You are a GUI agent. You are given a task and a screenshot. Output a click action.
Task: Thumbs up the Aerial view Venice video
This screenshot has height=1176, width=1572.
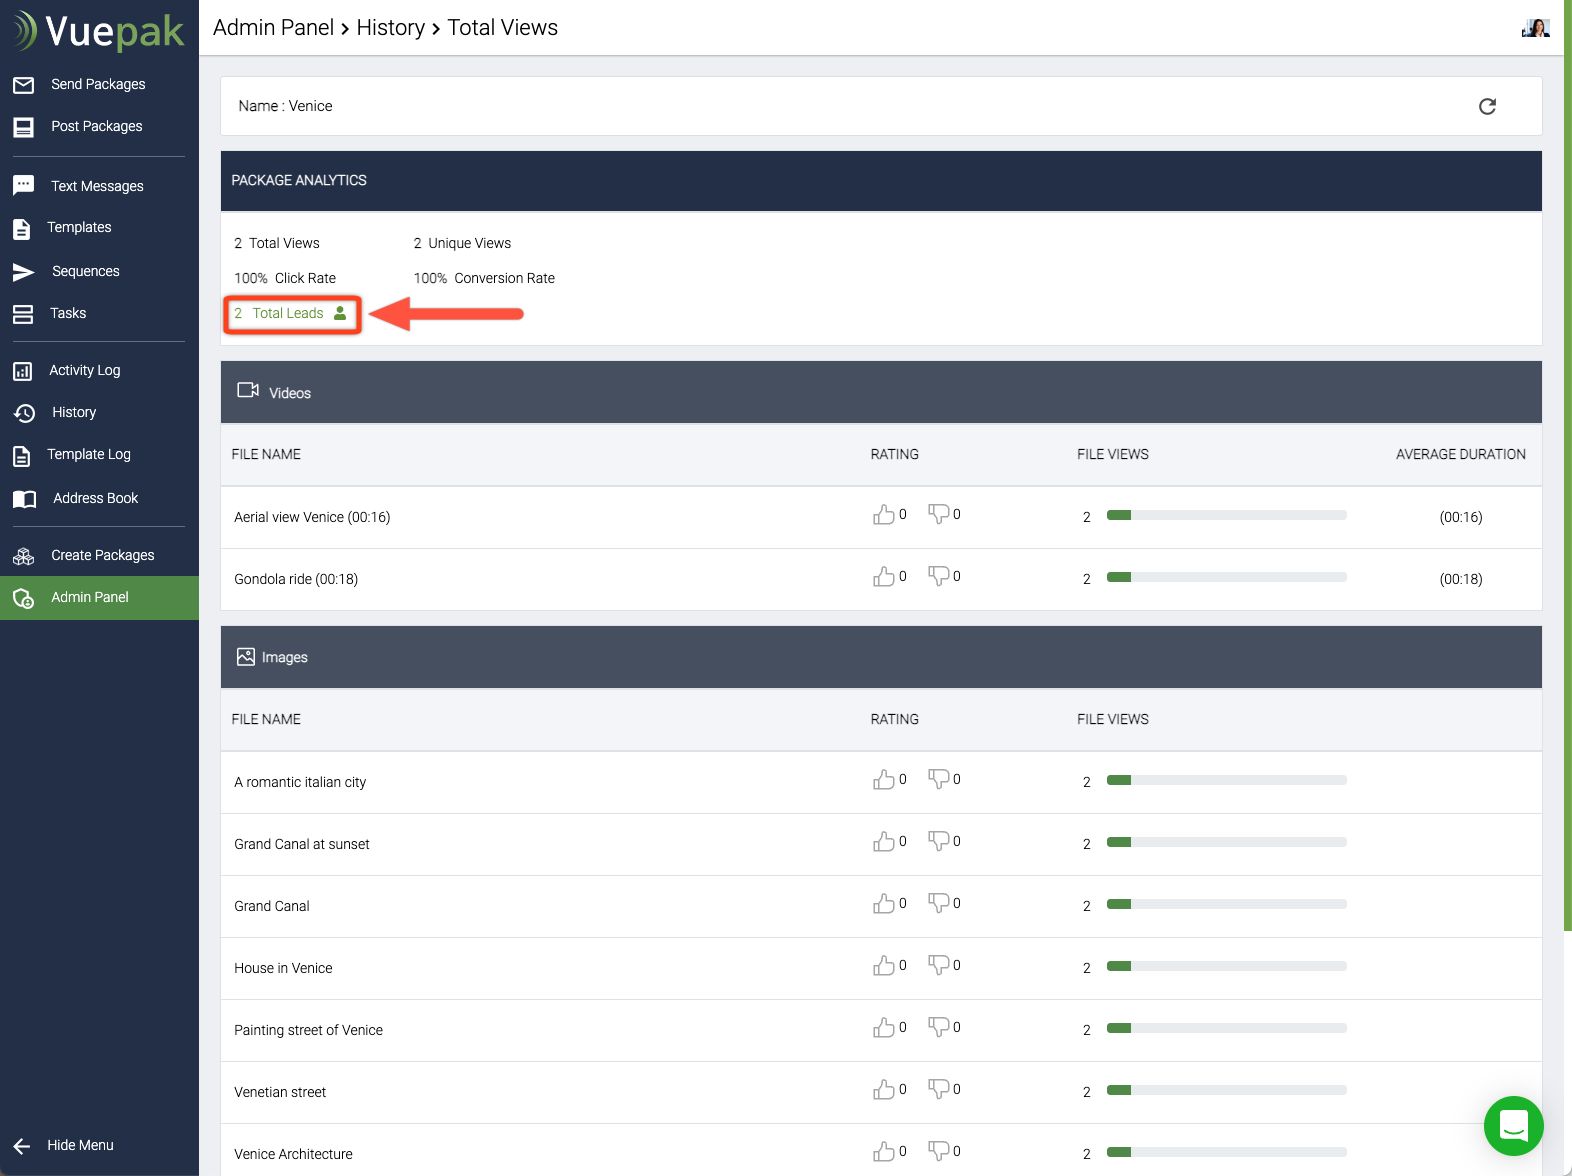click(883, 515)
